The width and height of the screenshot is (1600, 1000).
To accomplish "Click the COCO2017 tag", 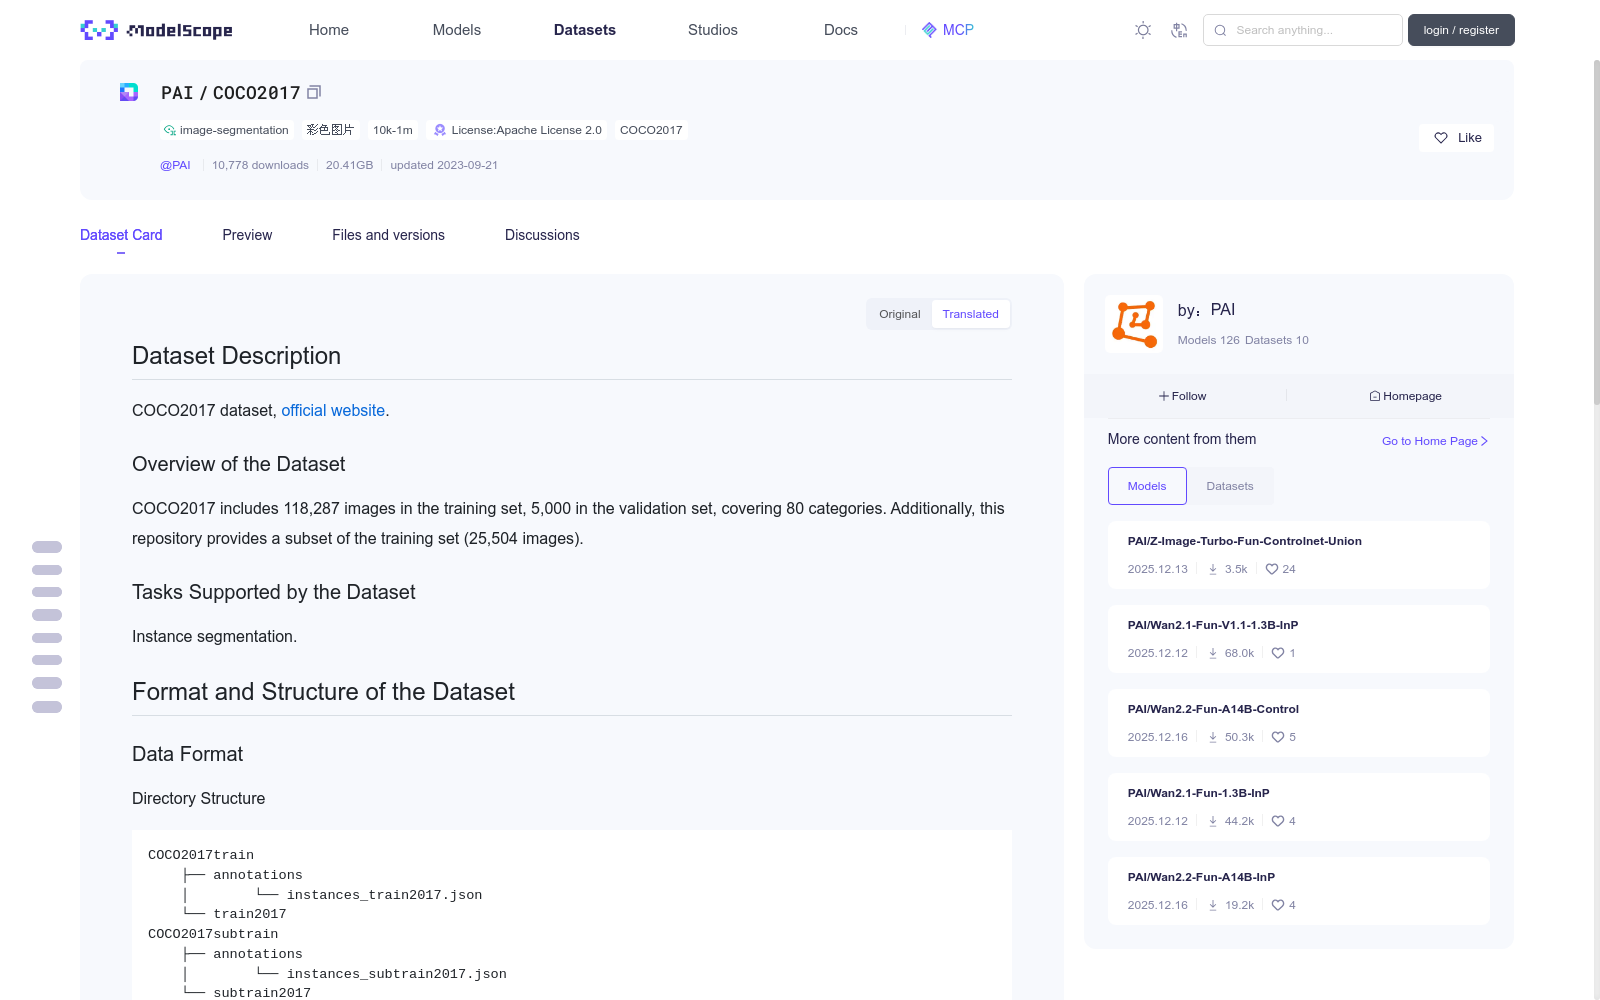I will (x=651, y=130).
